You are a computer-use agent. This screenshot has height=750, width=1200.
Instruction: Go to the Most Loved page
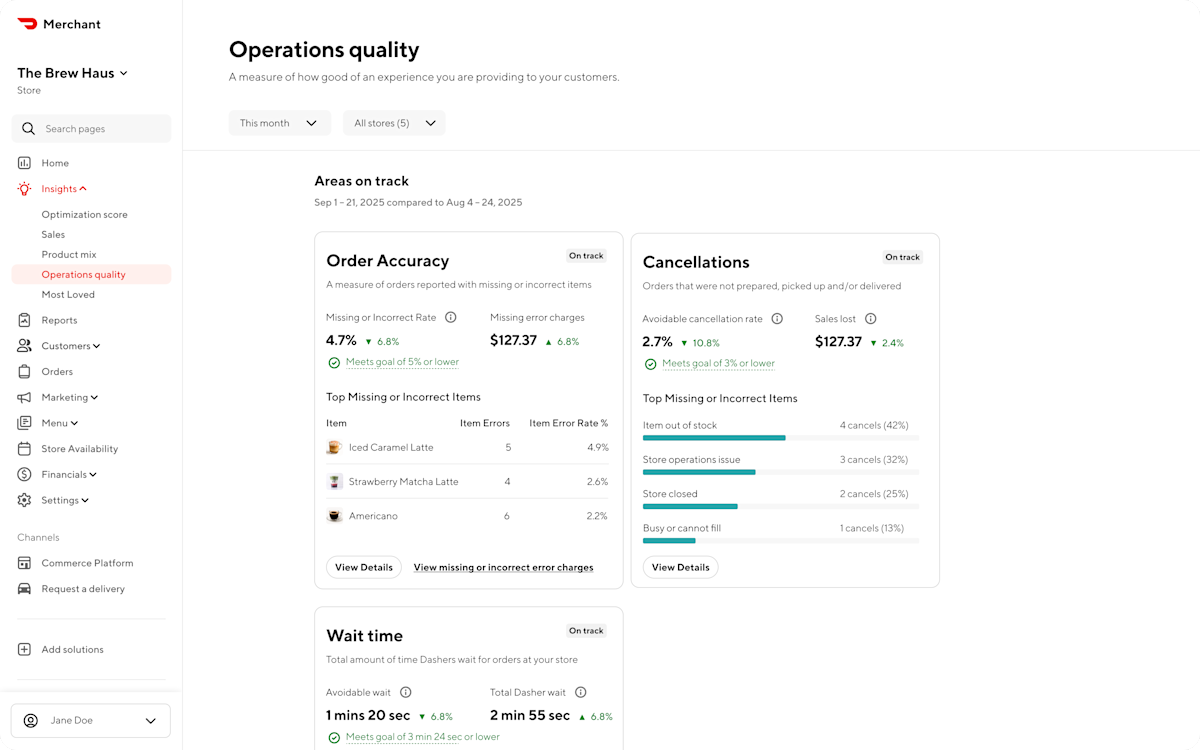pyautogui.click(x=68, y=294)
